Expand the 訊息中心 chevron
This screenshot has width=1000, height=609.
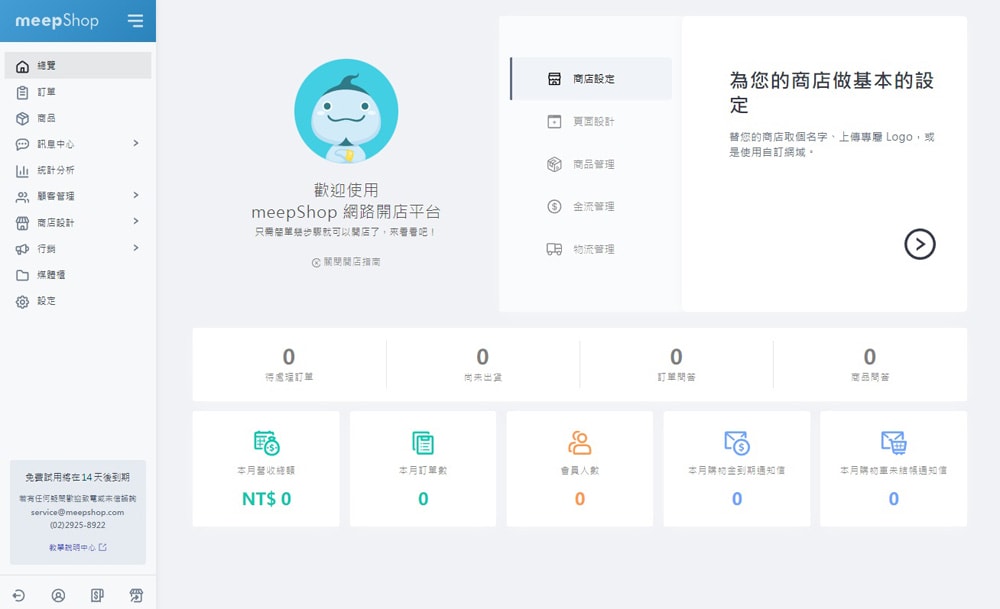(136, 143)
